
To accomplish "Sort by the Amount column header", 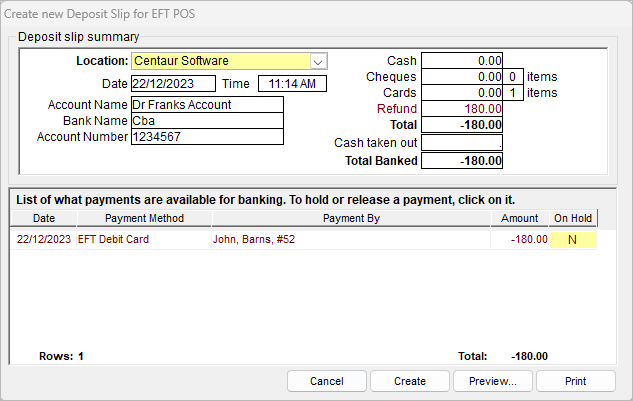I will [x=520, y=218].
